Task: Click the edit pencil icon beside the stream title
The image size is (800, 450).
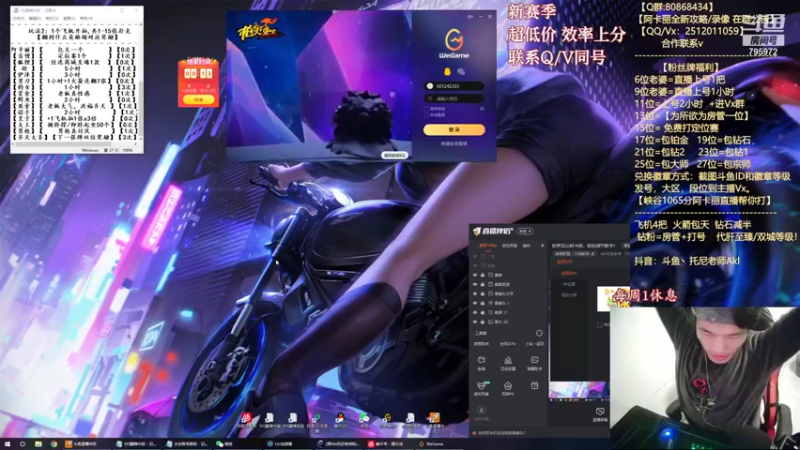Action: click(593, 254)
